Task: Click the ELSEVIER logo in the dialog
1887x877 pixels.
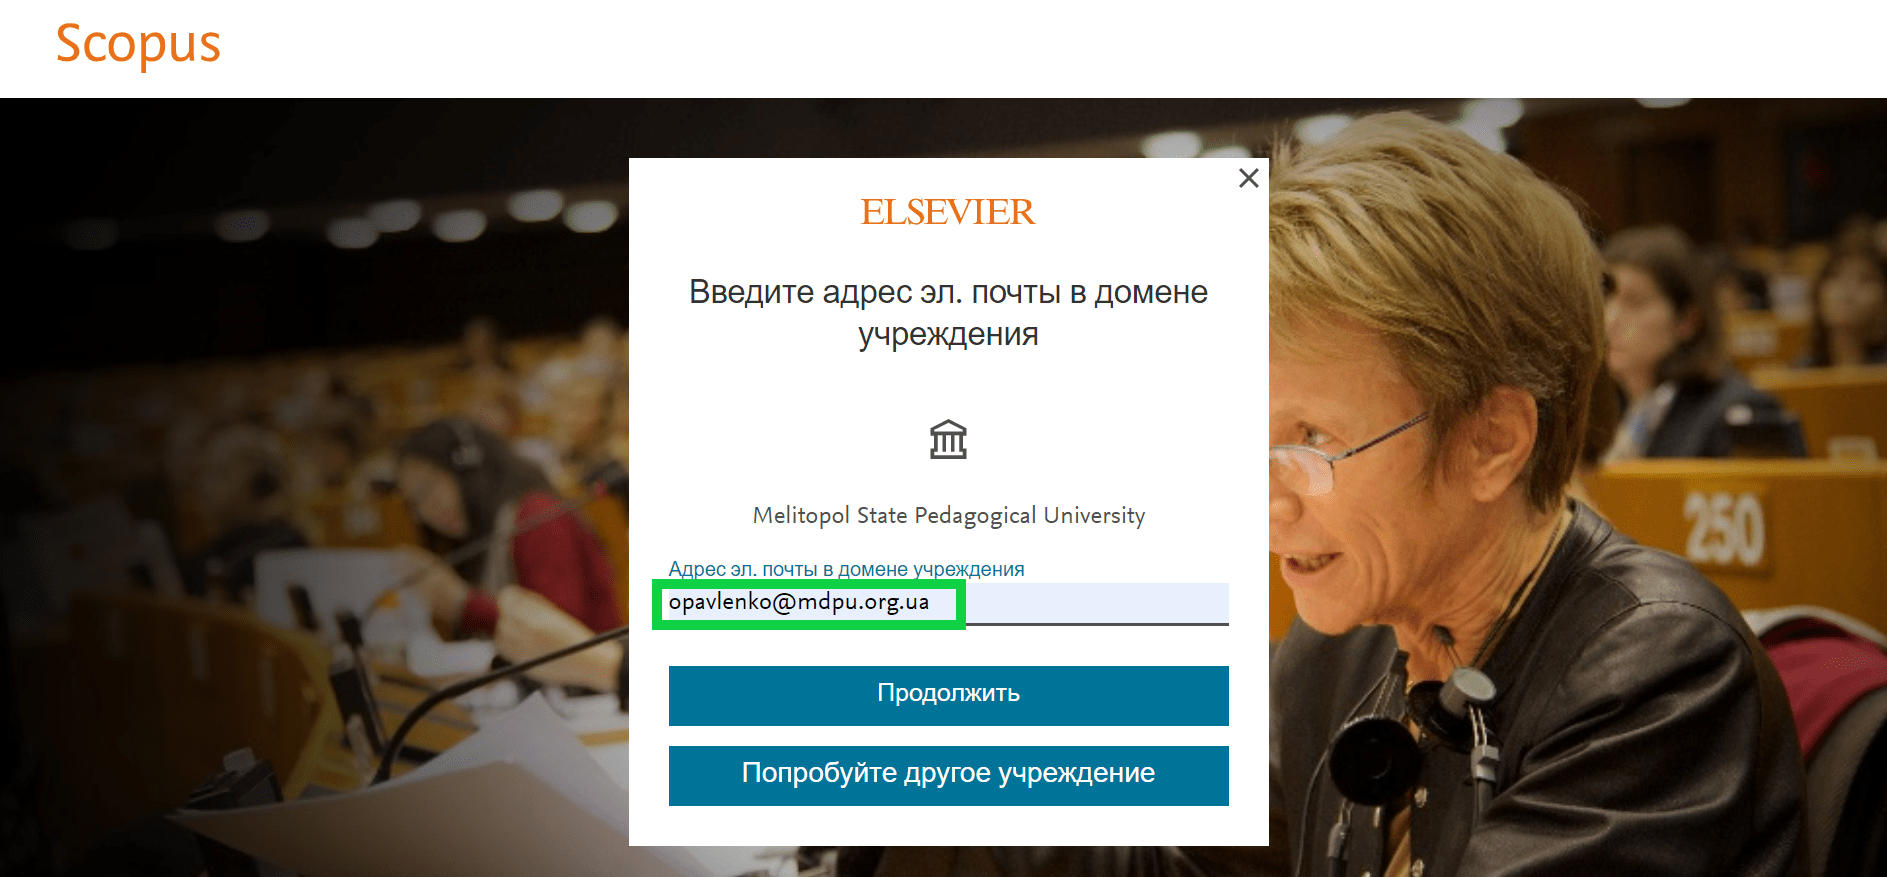Action: tap(947, 212)
